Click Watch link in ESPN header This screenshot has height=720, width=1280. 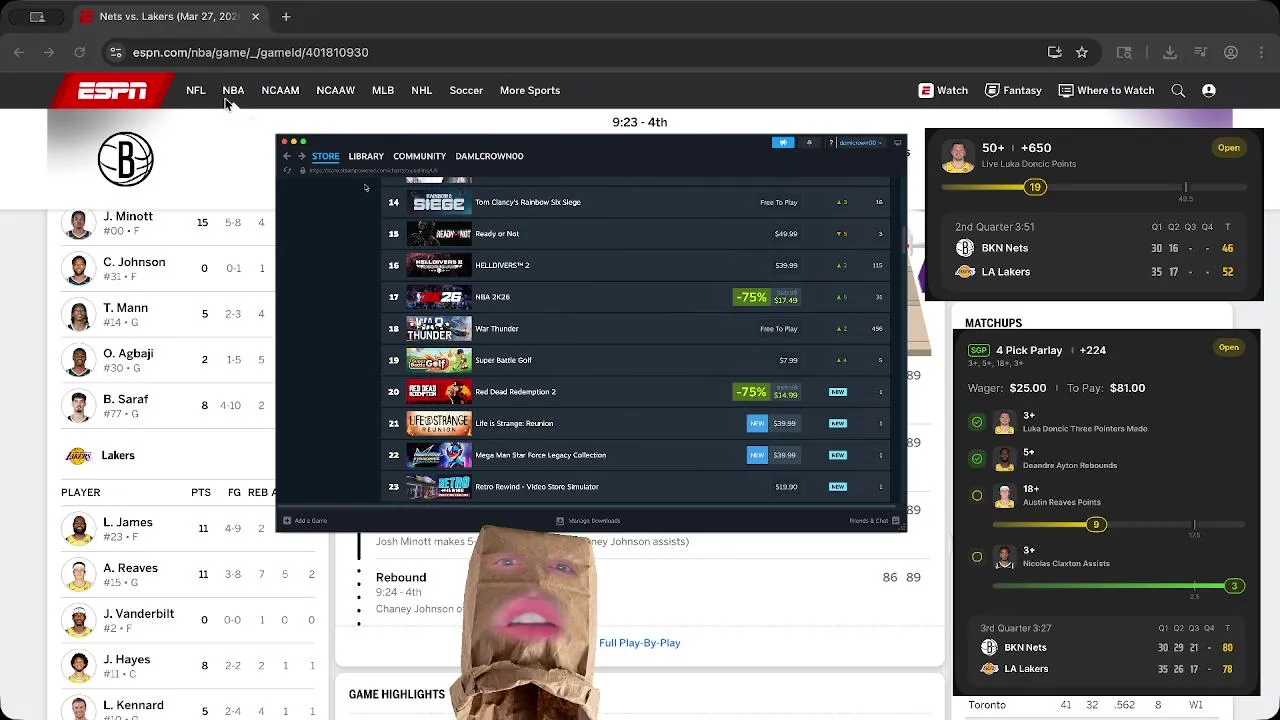tap(943, 91)
